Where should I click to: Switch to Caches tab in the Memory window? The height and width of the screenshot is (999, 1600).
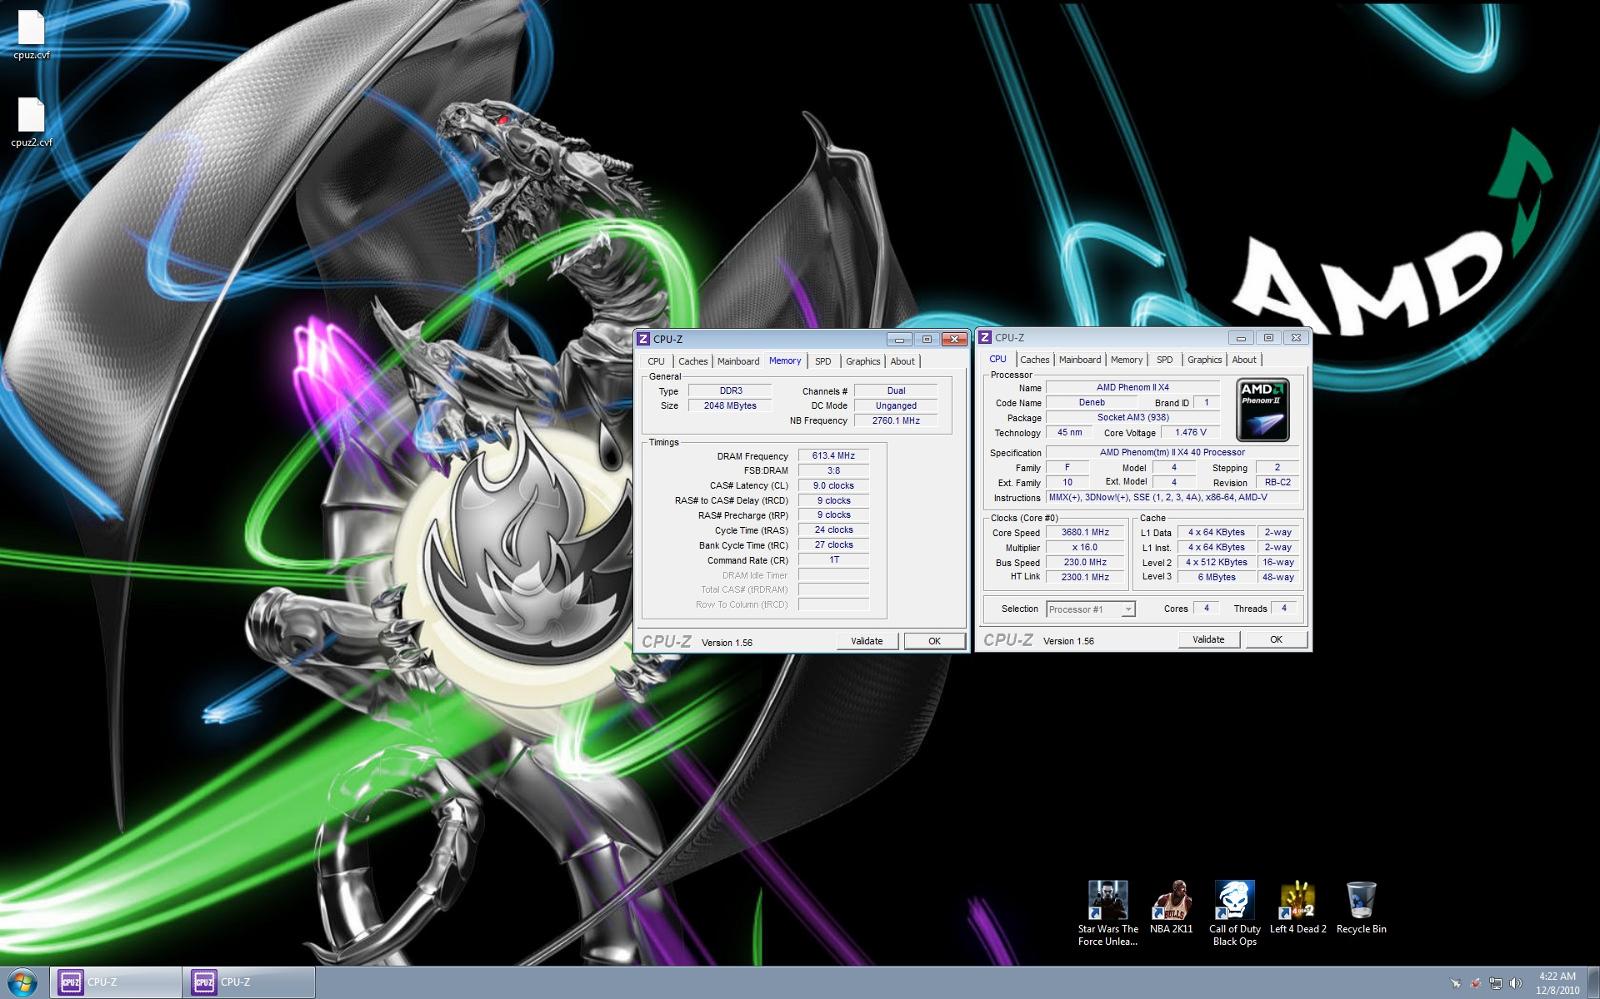pyautogui.click(x=692, y=362)
